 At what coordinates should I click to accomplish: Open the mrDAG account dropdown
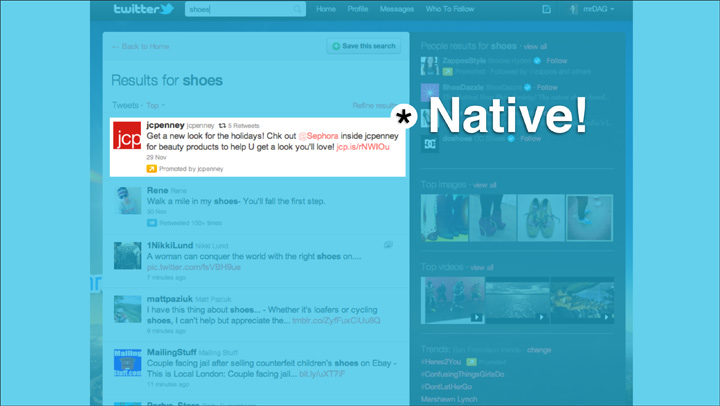pyautogui.click(x=598, y=9)
